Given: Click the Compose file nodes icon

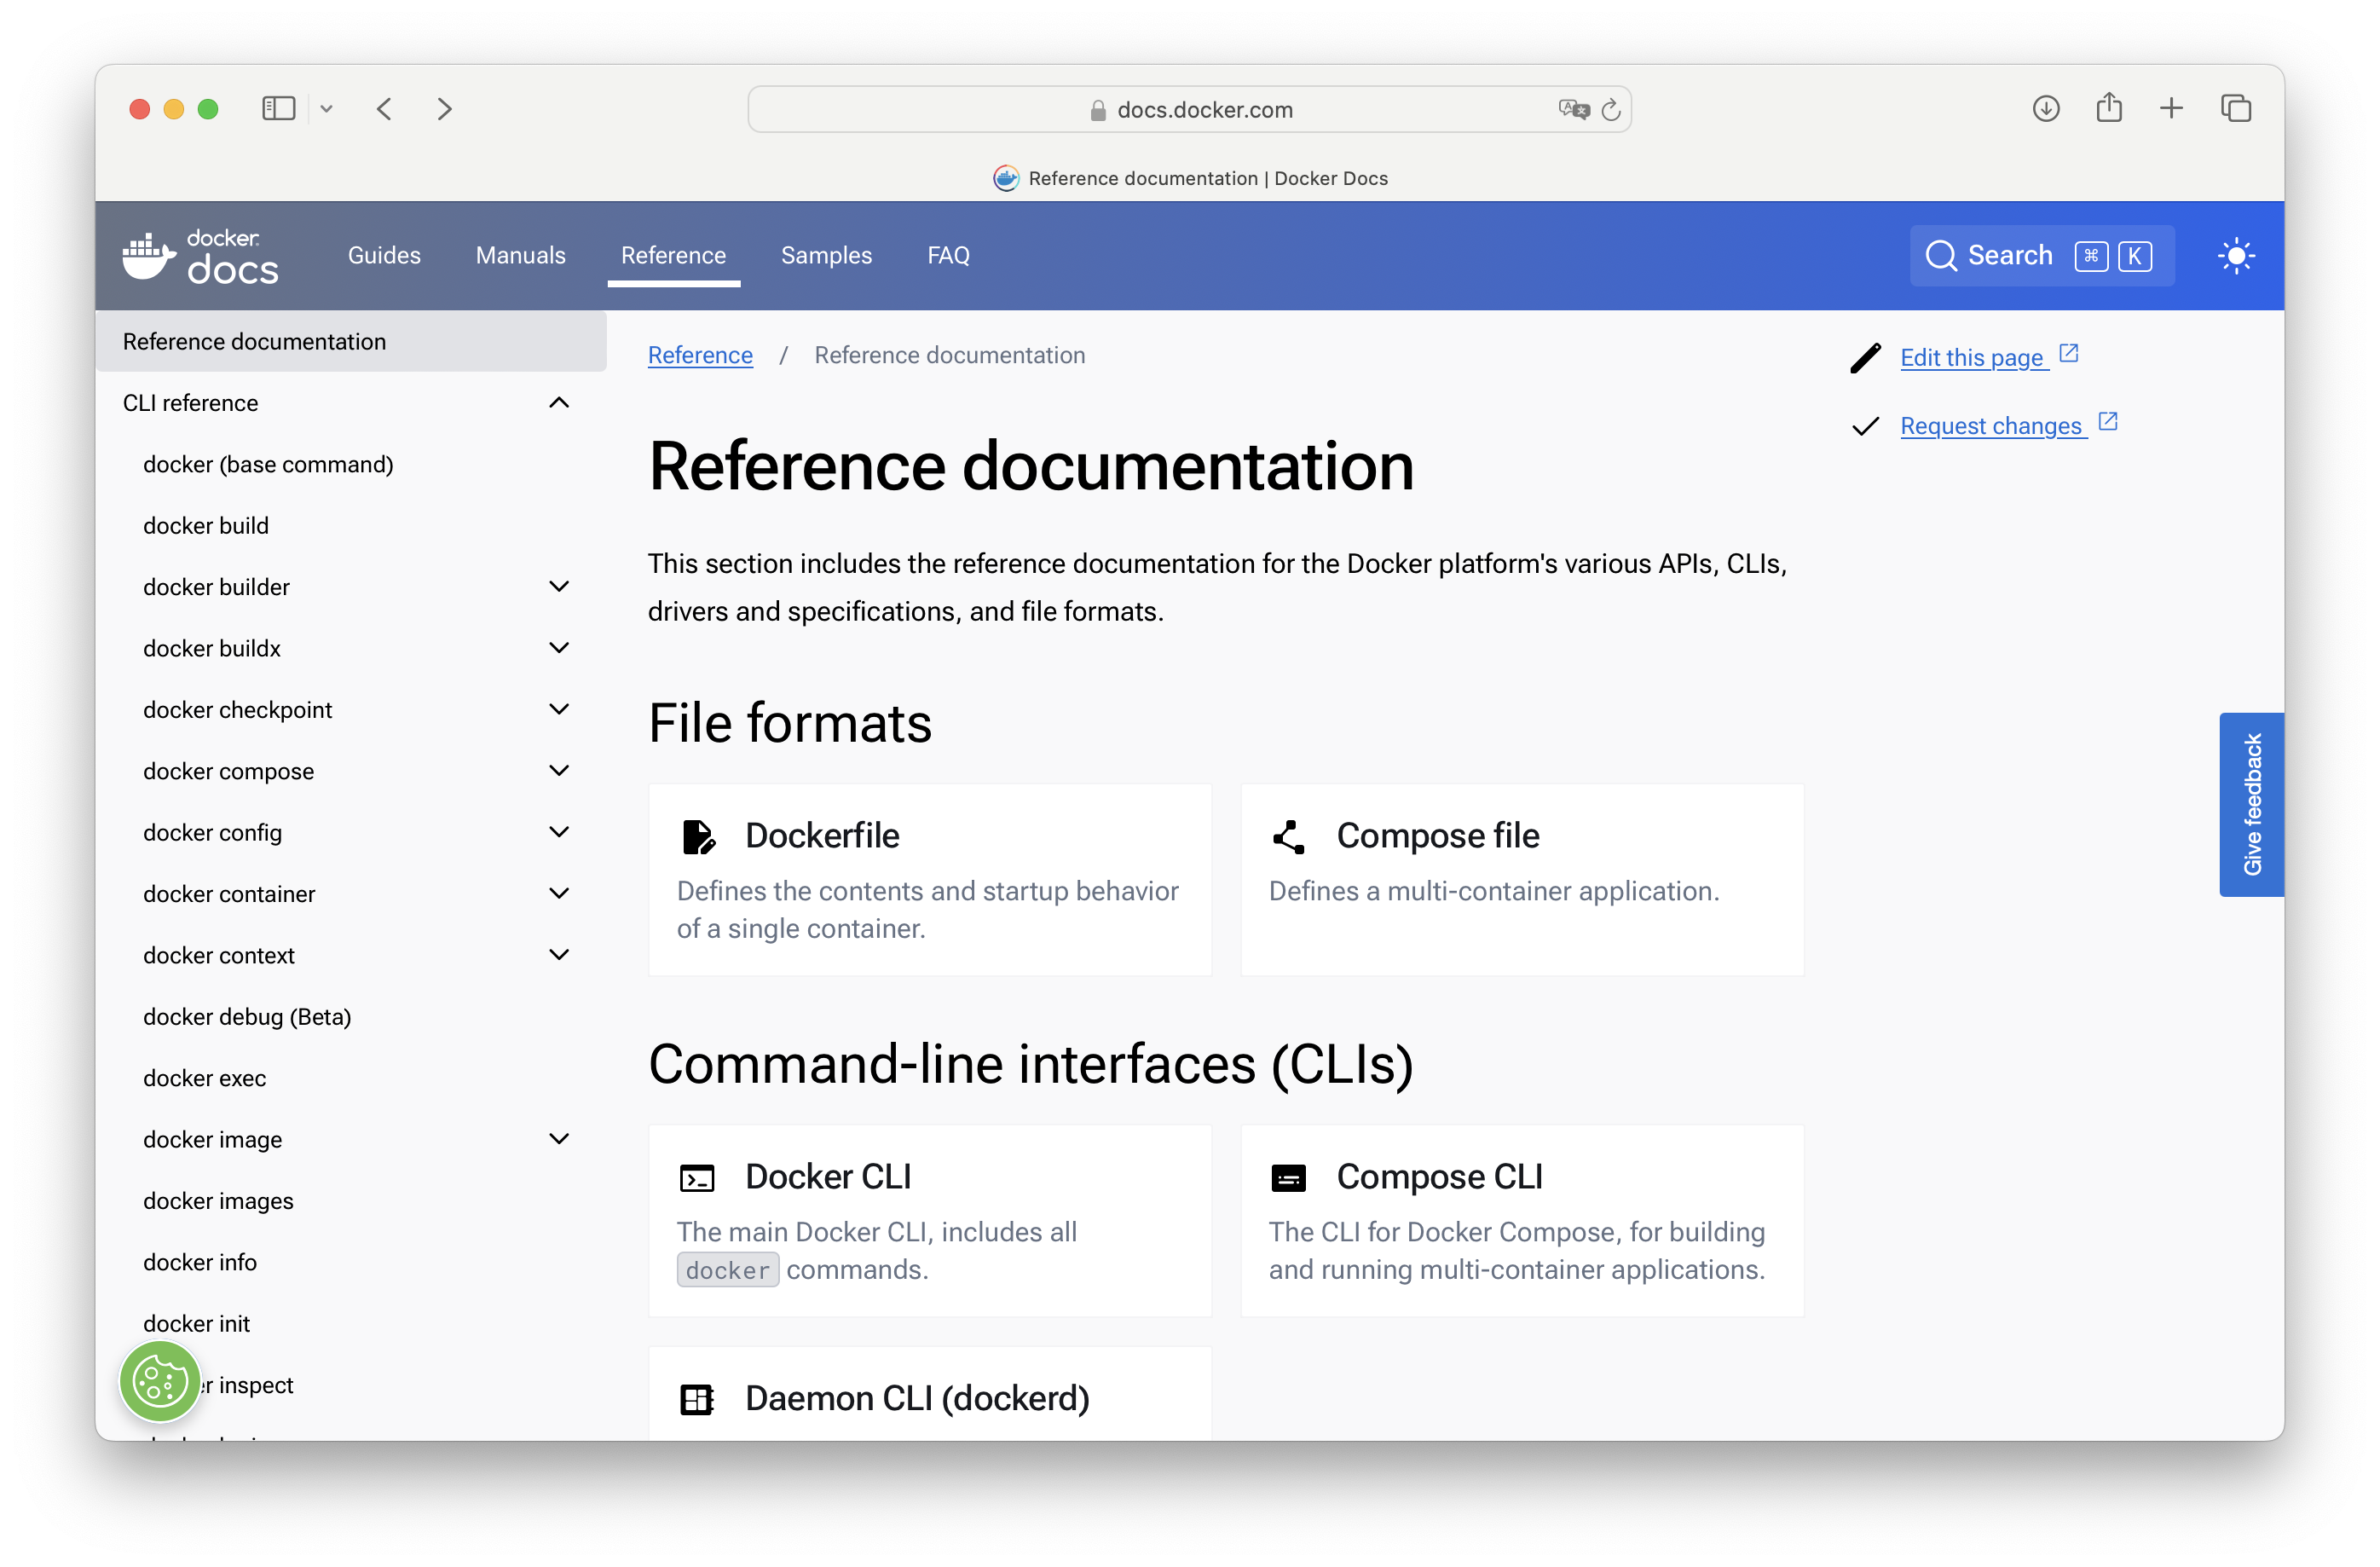Looking at the screenshot, I should tap(1288, 836).
